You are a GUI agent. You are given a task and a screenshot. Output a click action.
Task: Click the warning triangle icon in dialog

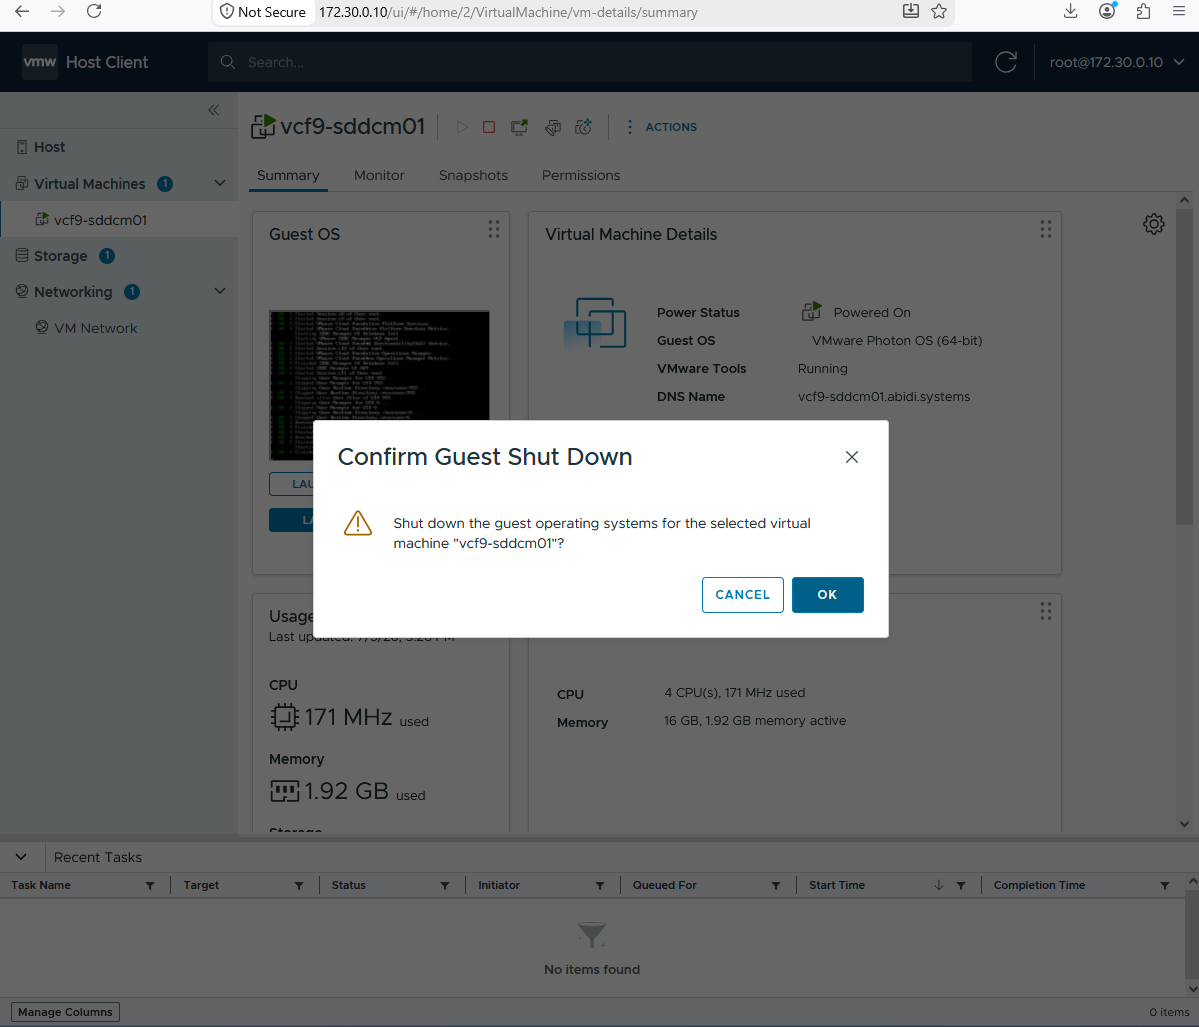[x=358, y=524]
